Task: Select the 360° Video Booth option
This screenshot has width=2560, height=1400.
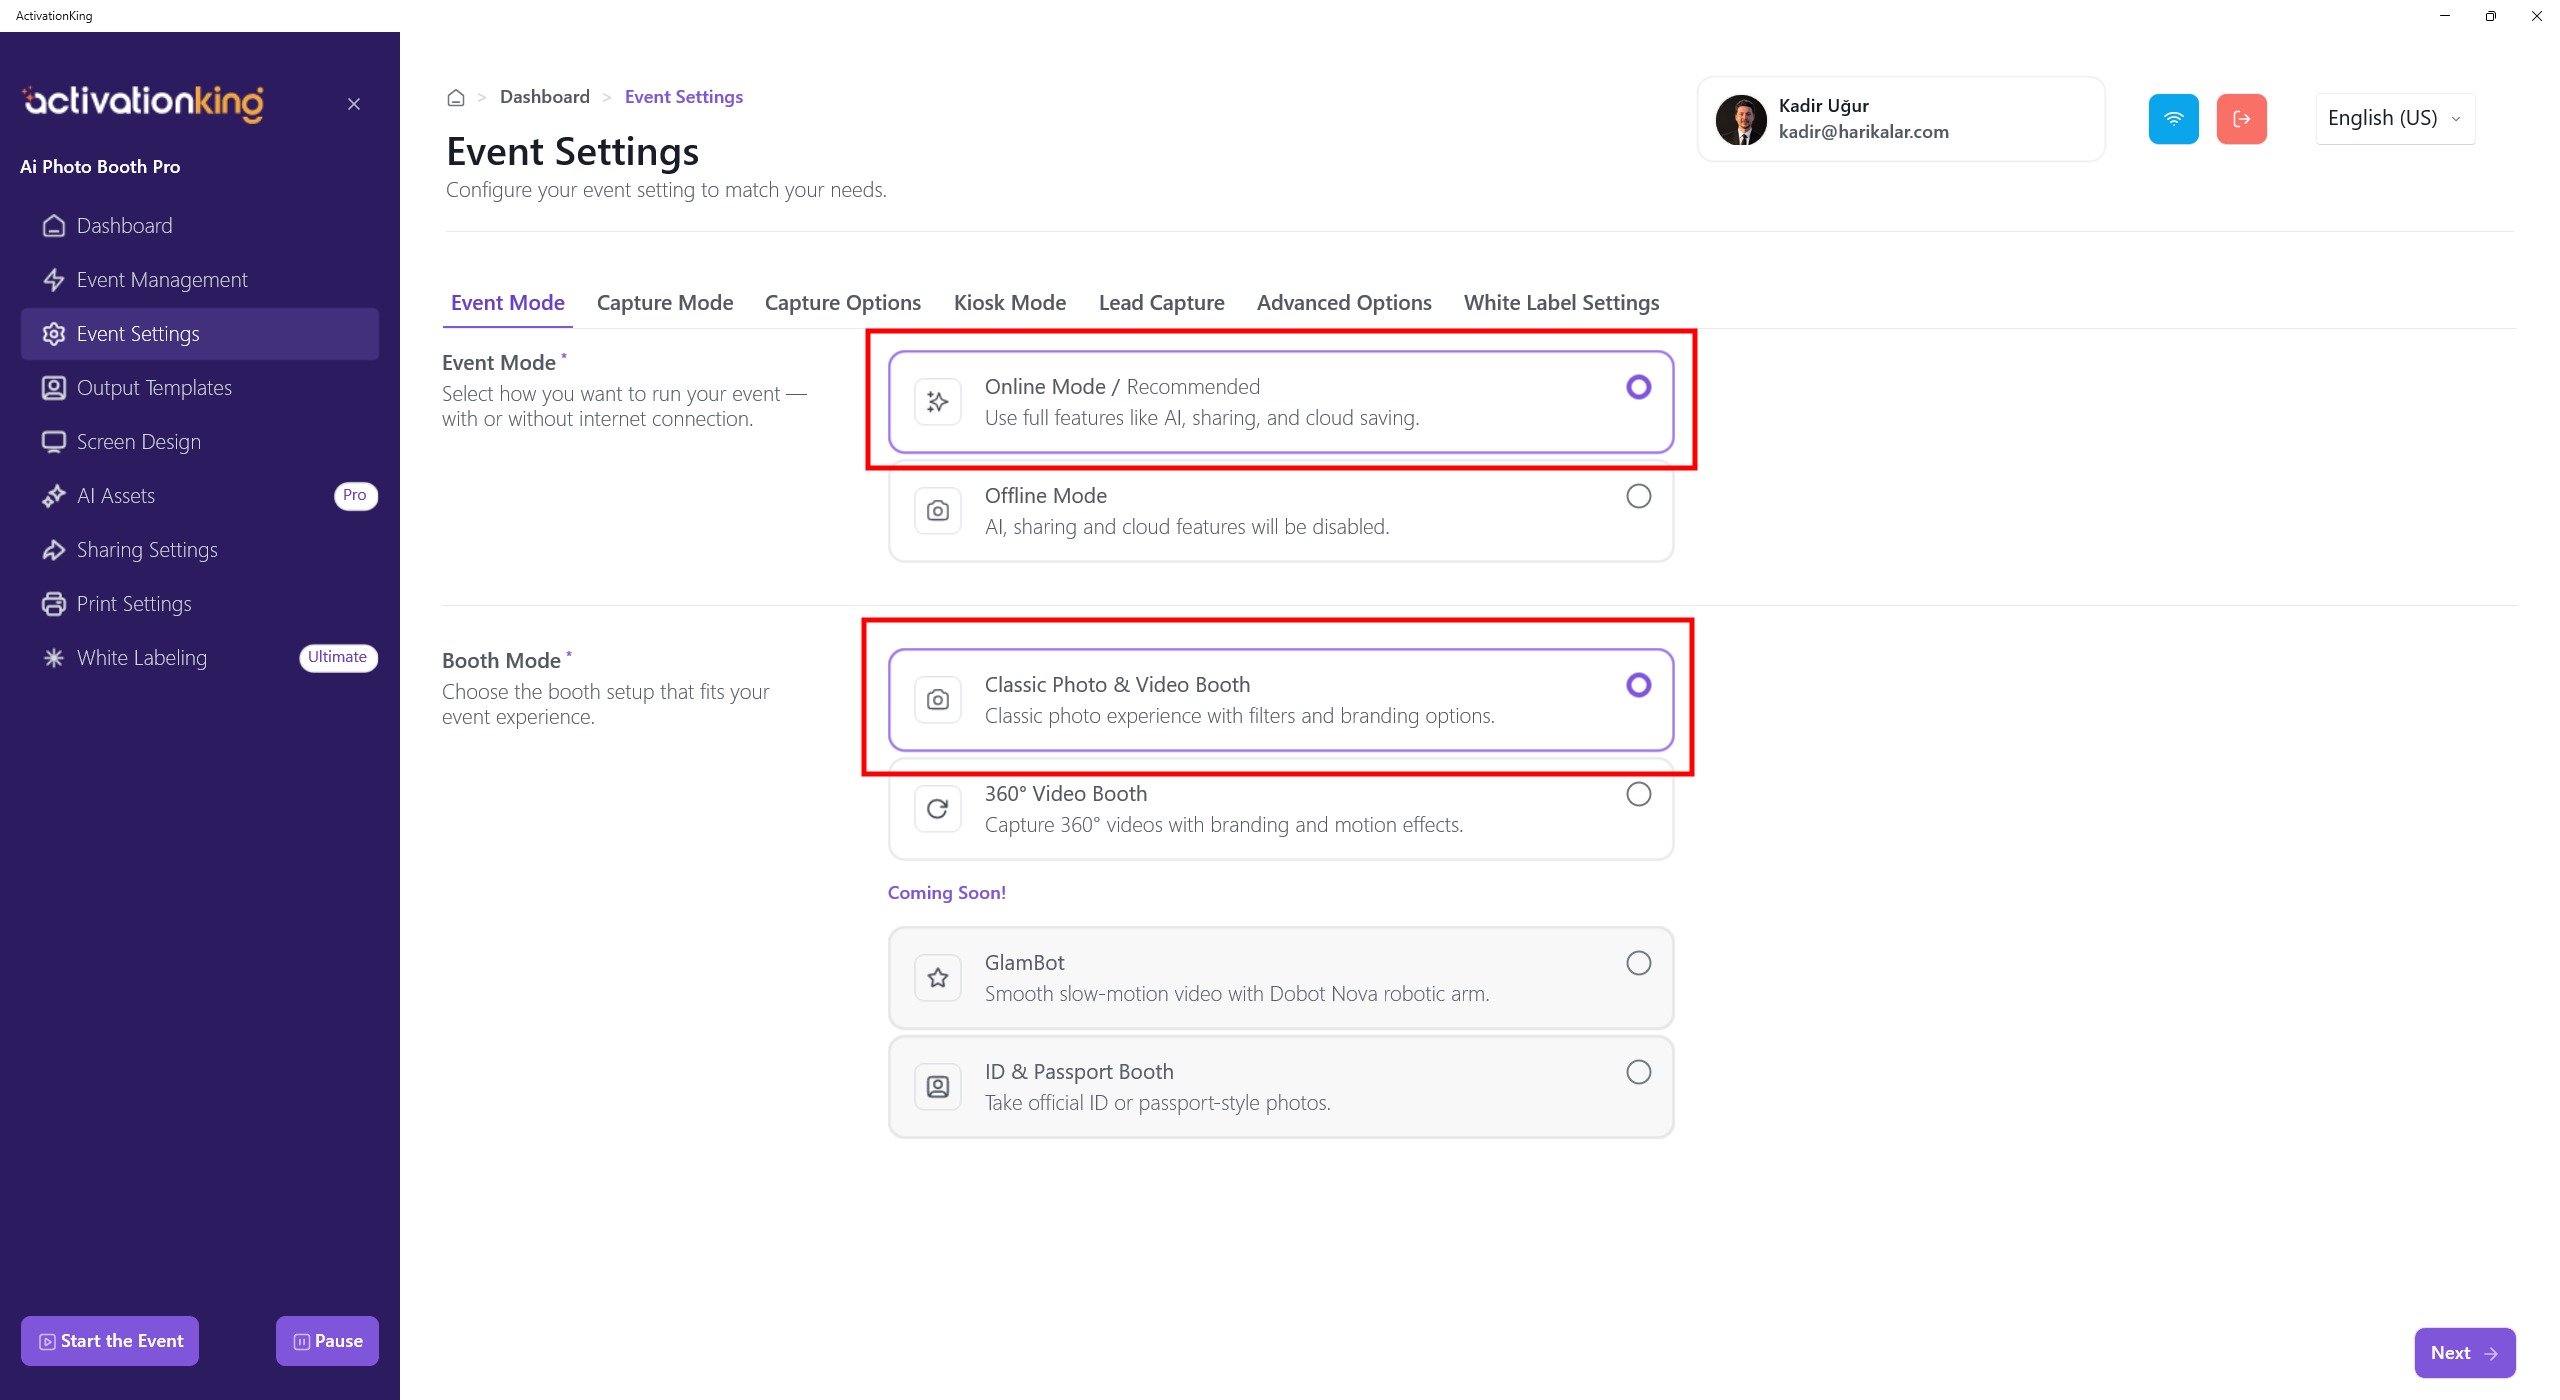Action: click(x=1638, y=794)
